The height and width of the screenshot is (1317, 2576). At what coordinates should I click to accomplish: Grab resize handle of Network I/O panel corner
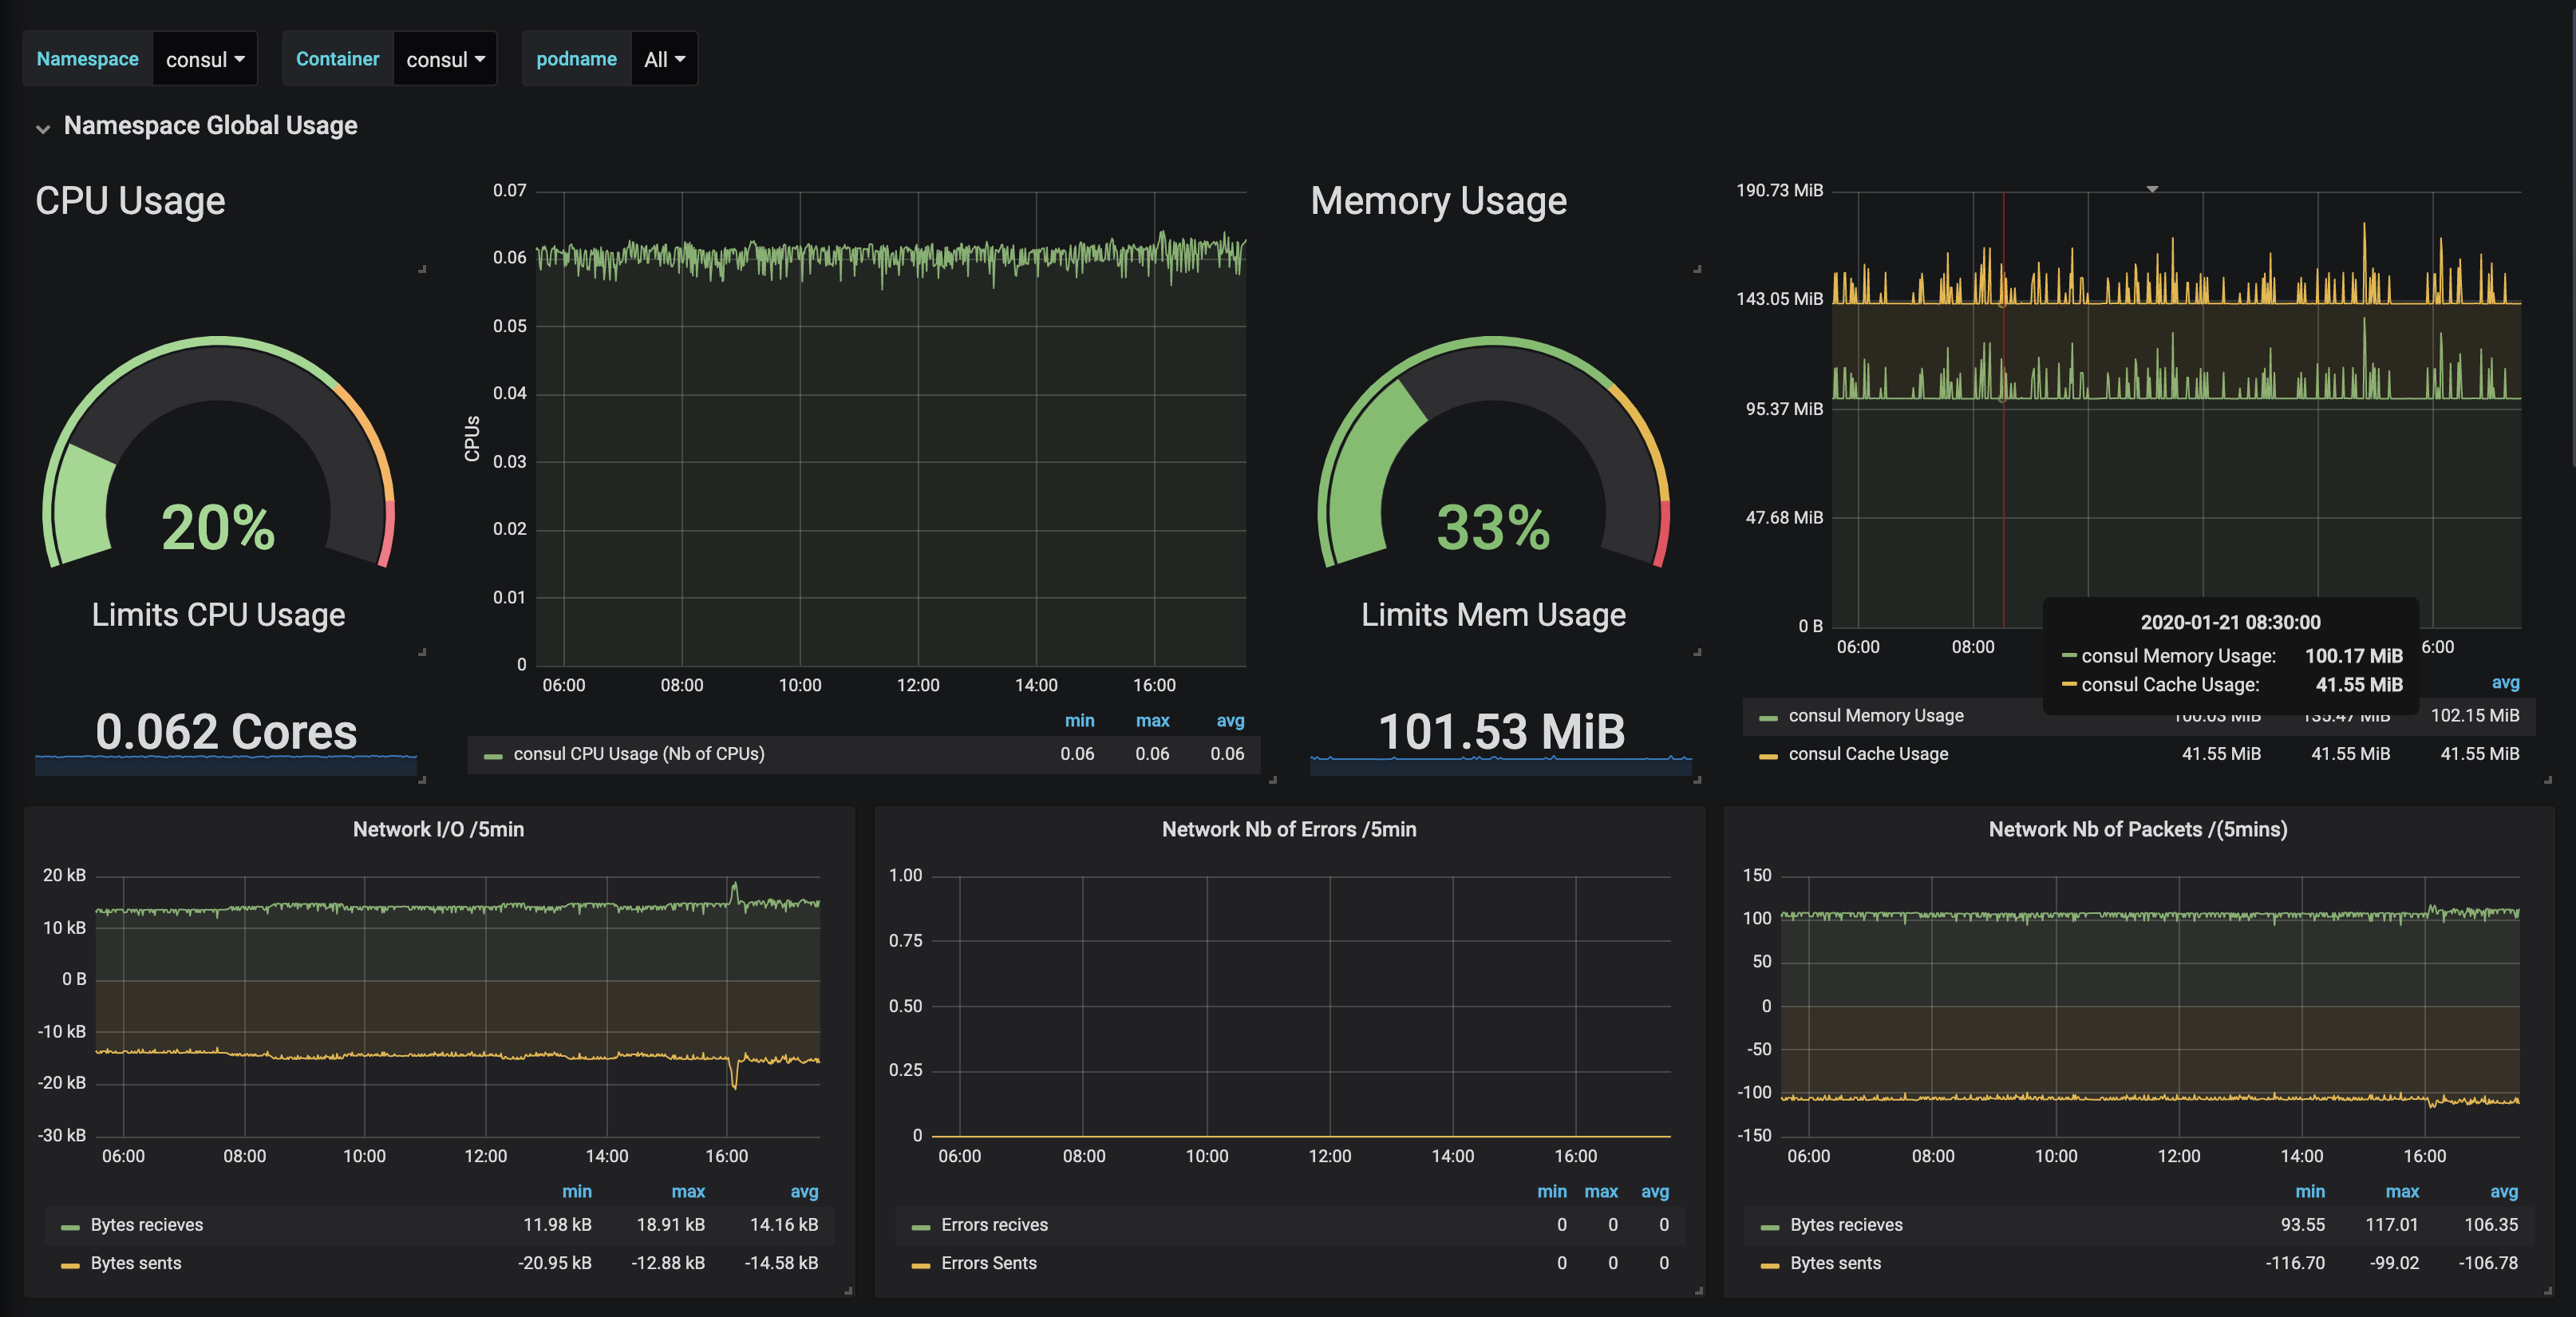tap(848, 1291)
